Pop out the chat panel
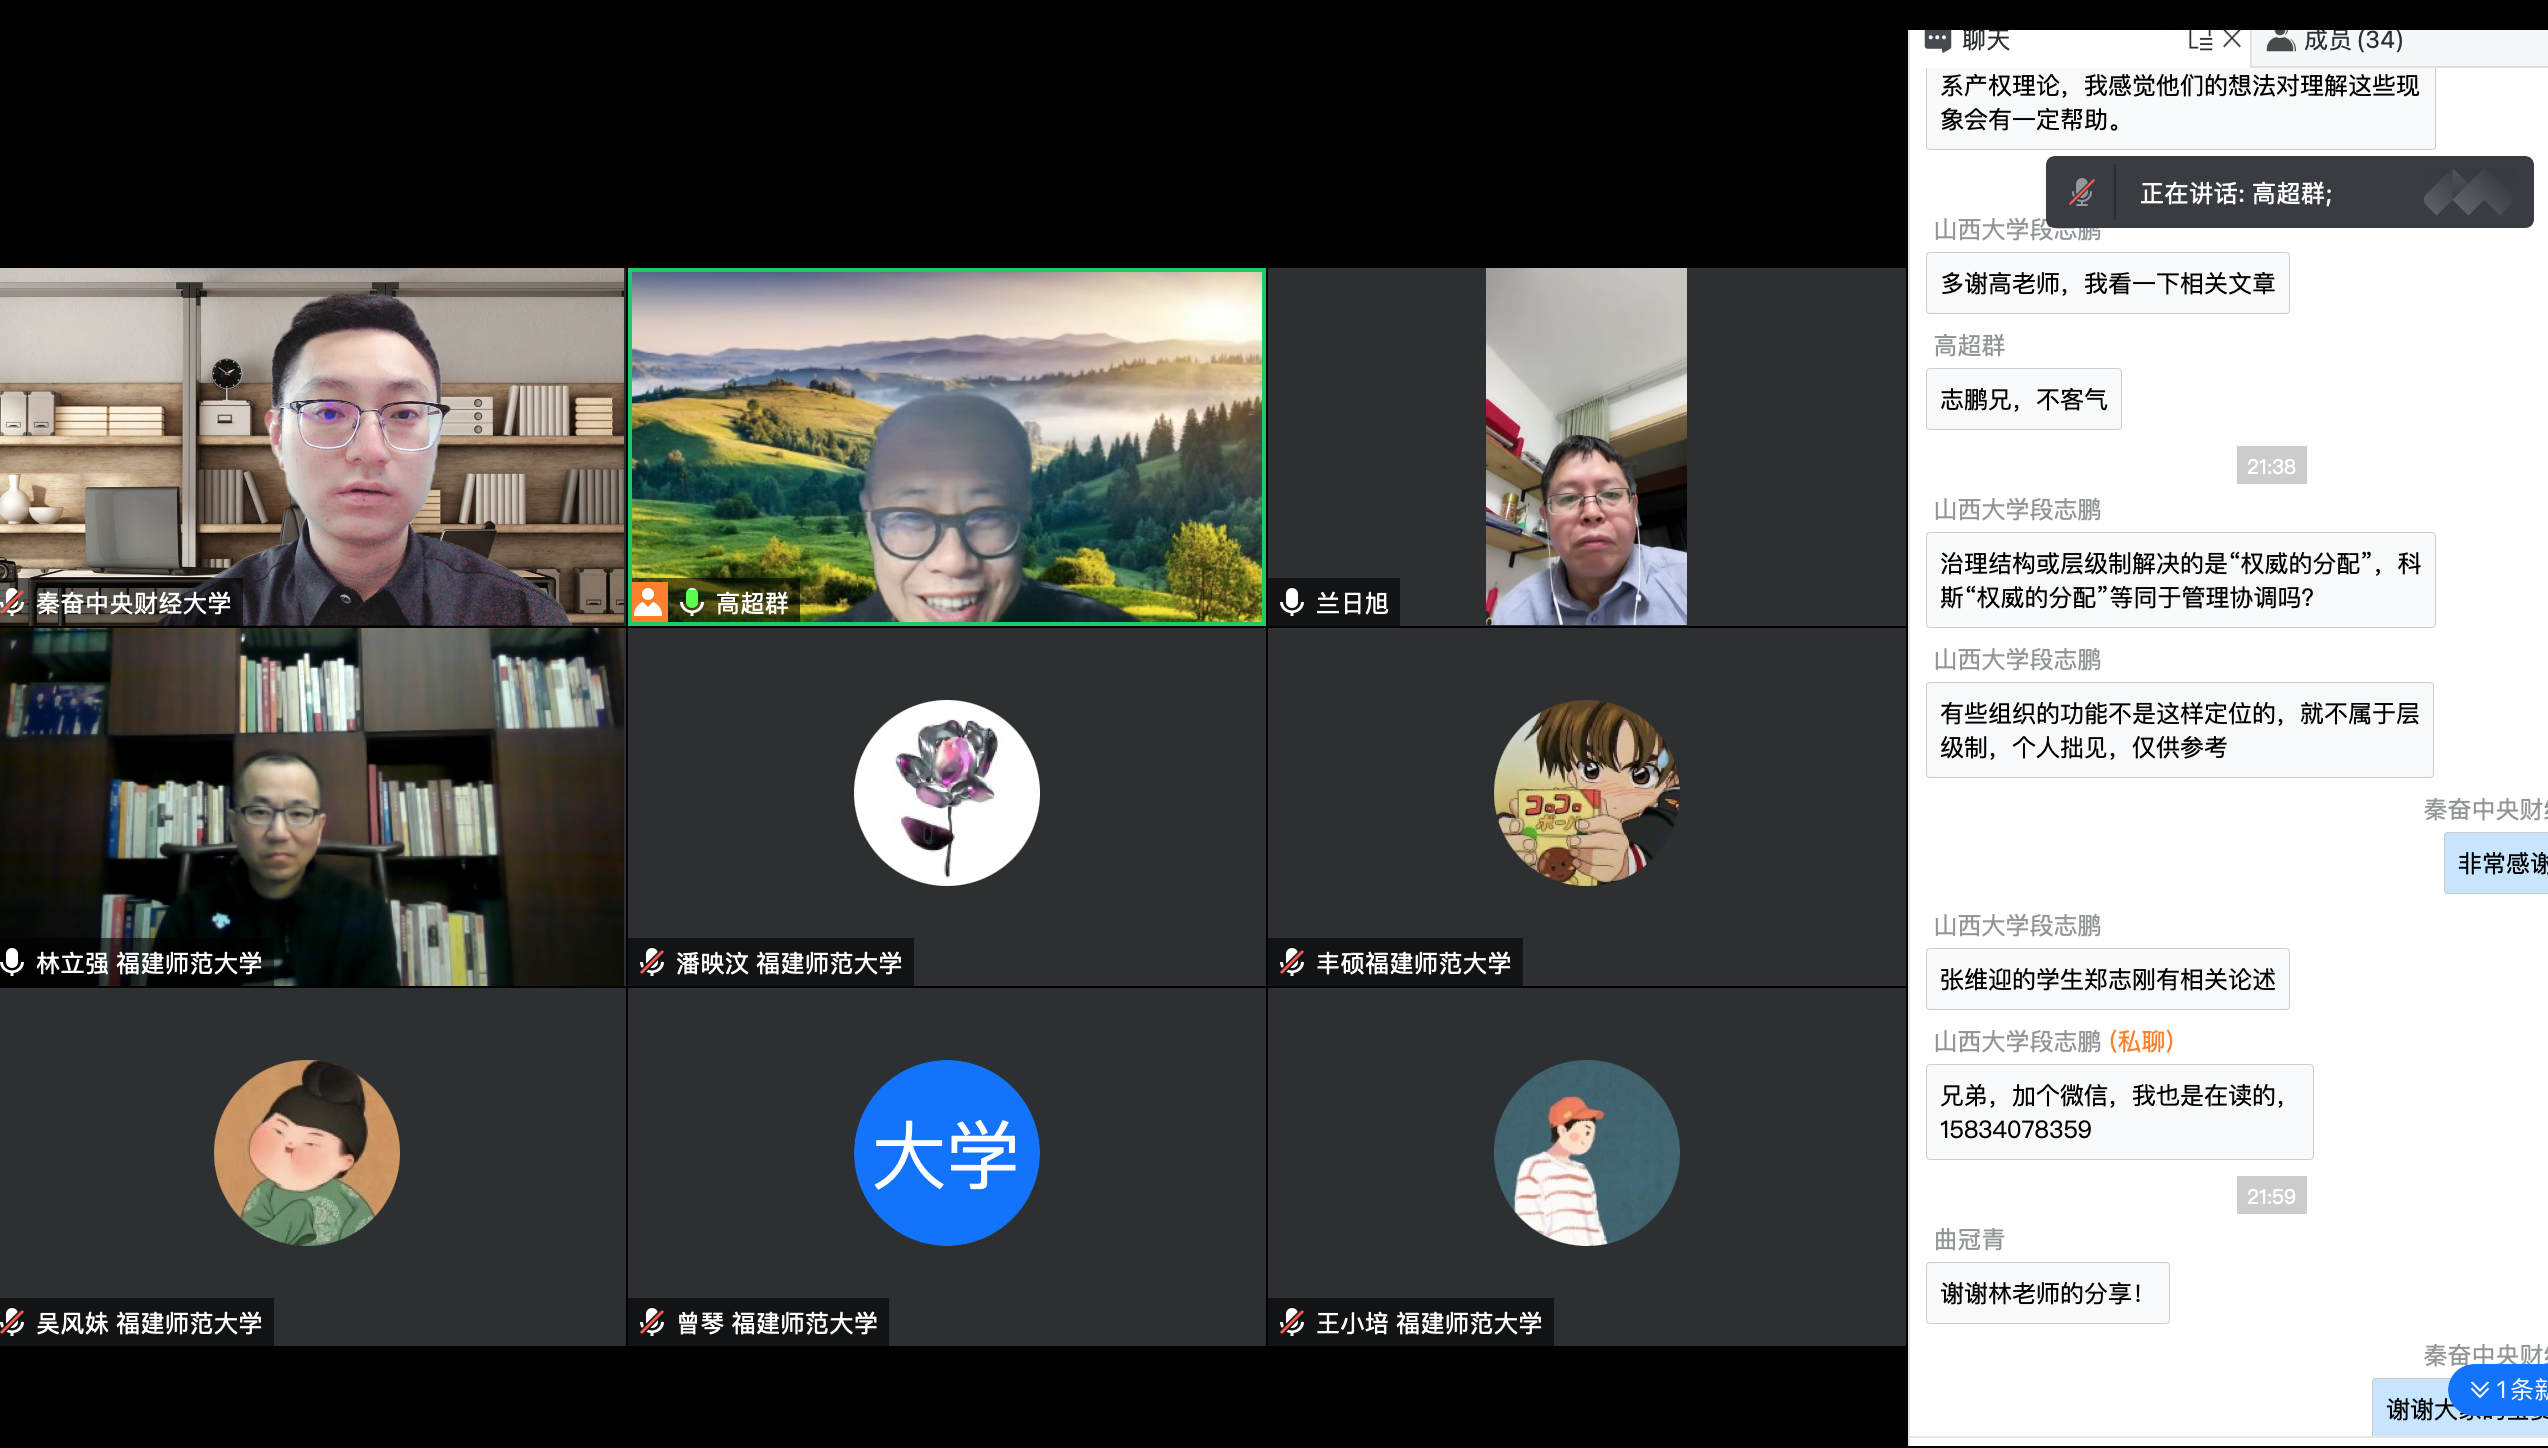 pos(2200,40)
